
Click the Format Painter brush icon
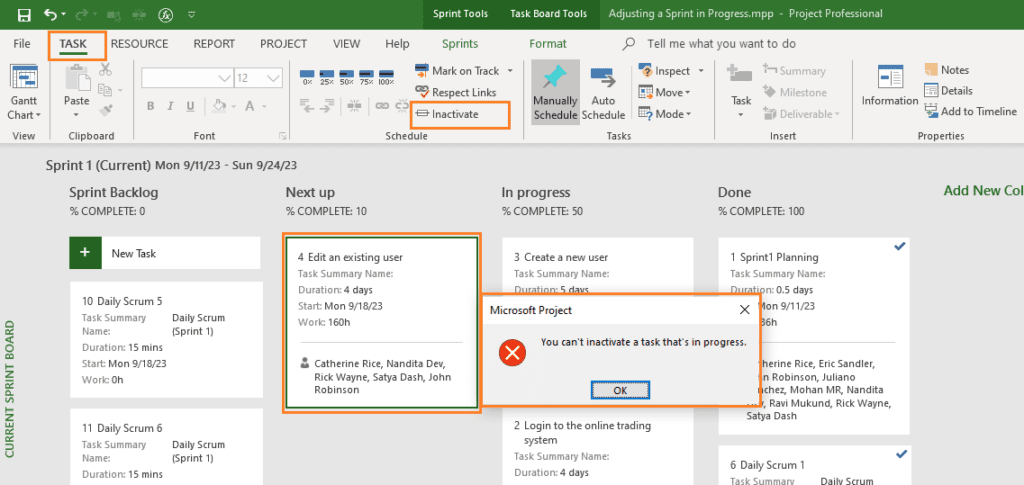[106, 111]
